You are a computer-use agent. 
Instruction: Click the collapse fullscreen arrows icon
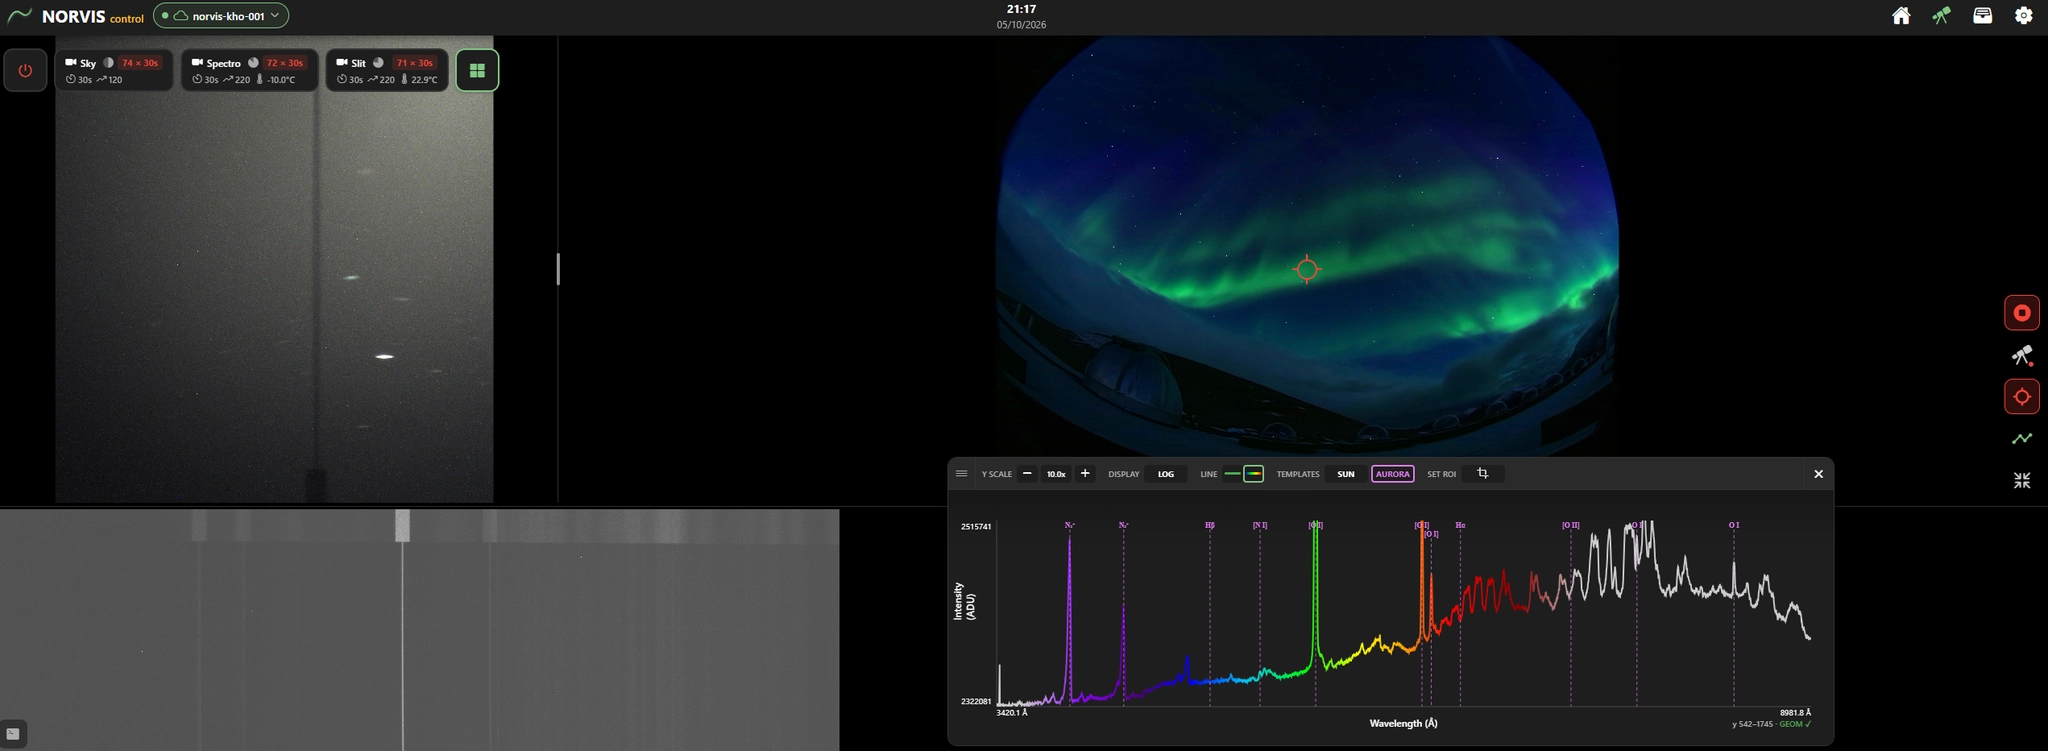[x=2022, y=480]
